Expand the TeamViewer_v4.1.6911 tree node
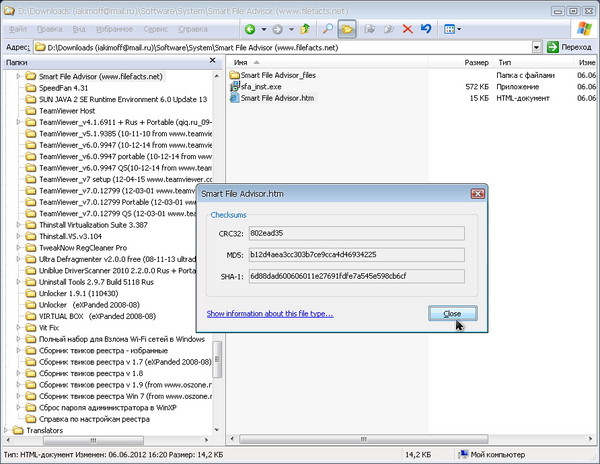 (18, 122)
